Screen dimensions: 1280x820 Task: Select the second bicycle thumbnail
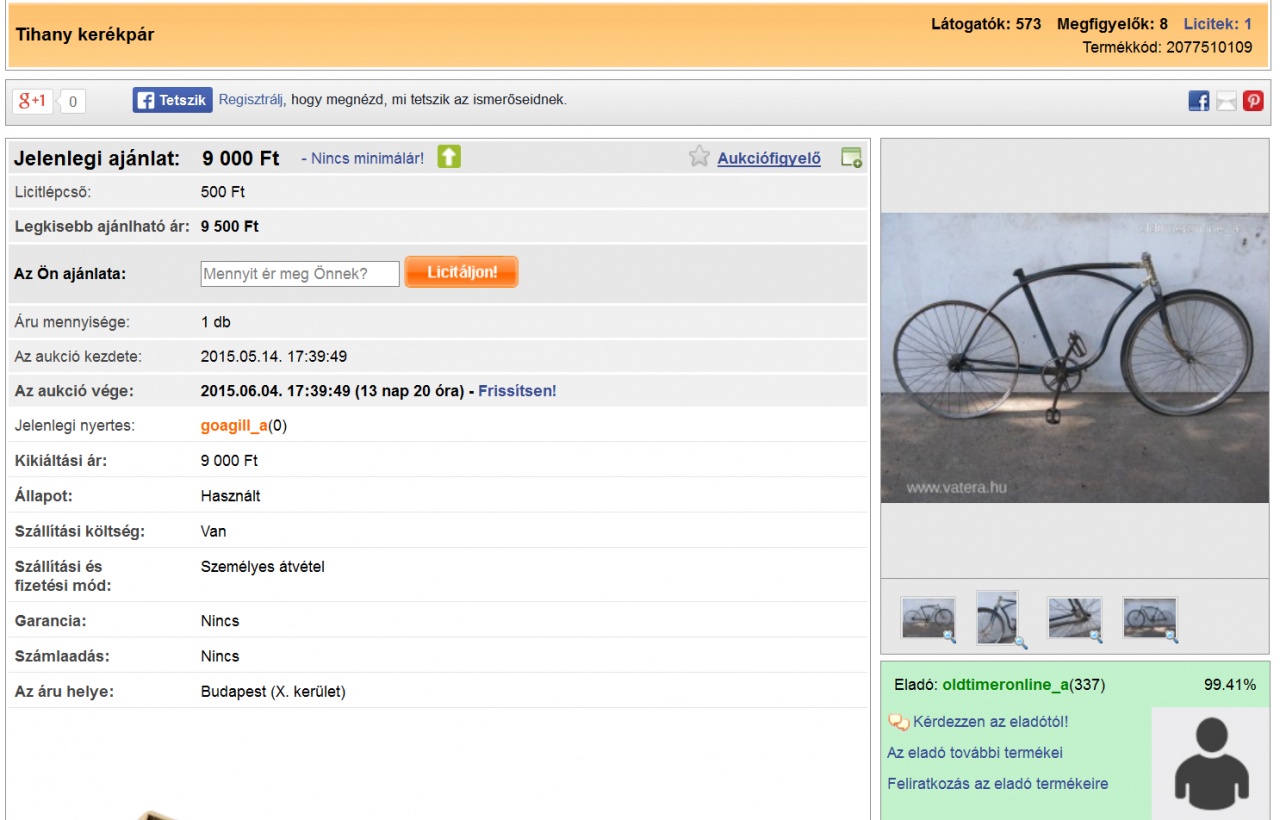tap(998, 617)
